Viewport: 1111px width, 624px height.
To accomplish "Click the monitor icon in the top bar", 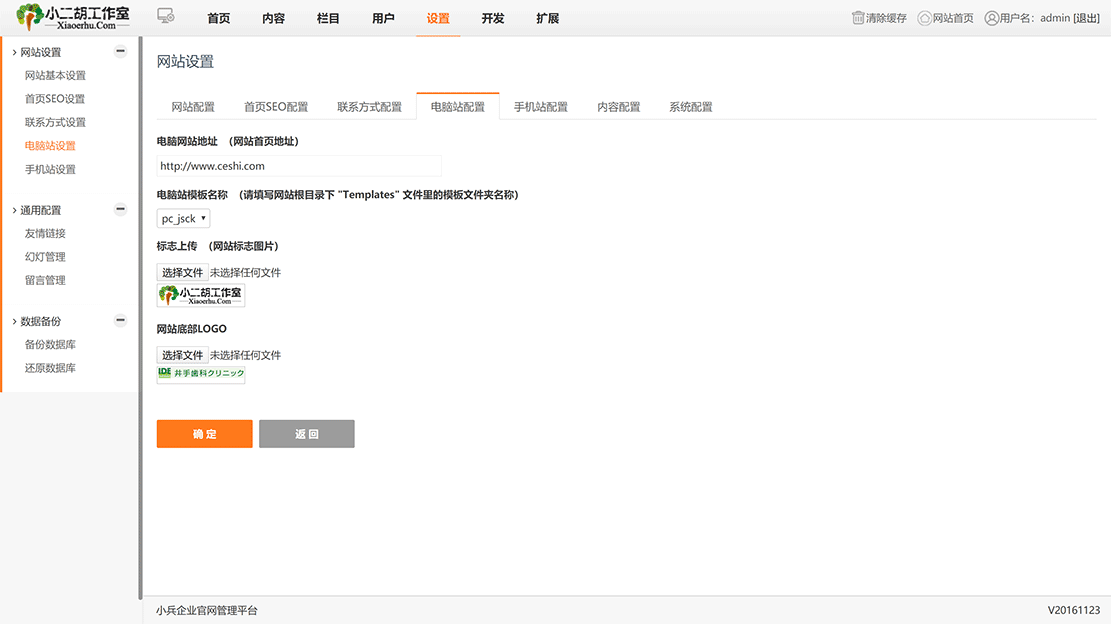I will pyautogui.click(x=165, y=15).
